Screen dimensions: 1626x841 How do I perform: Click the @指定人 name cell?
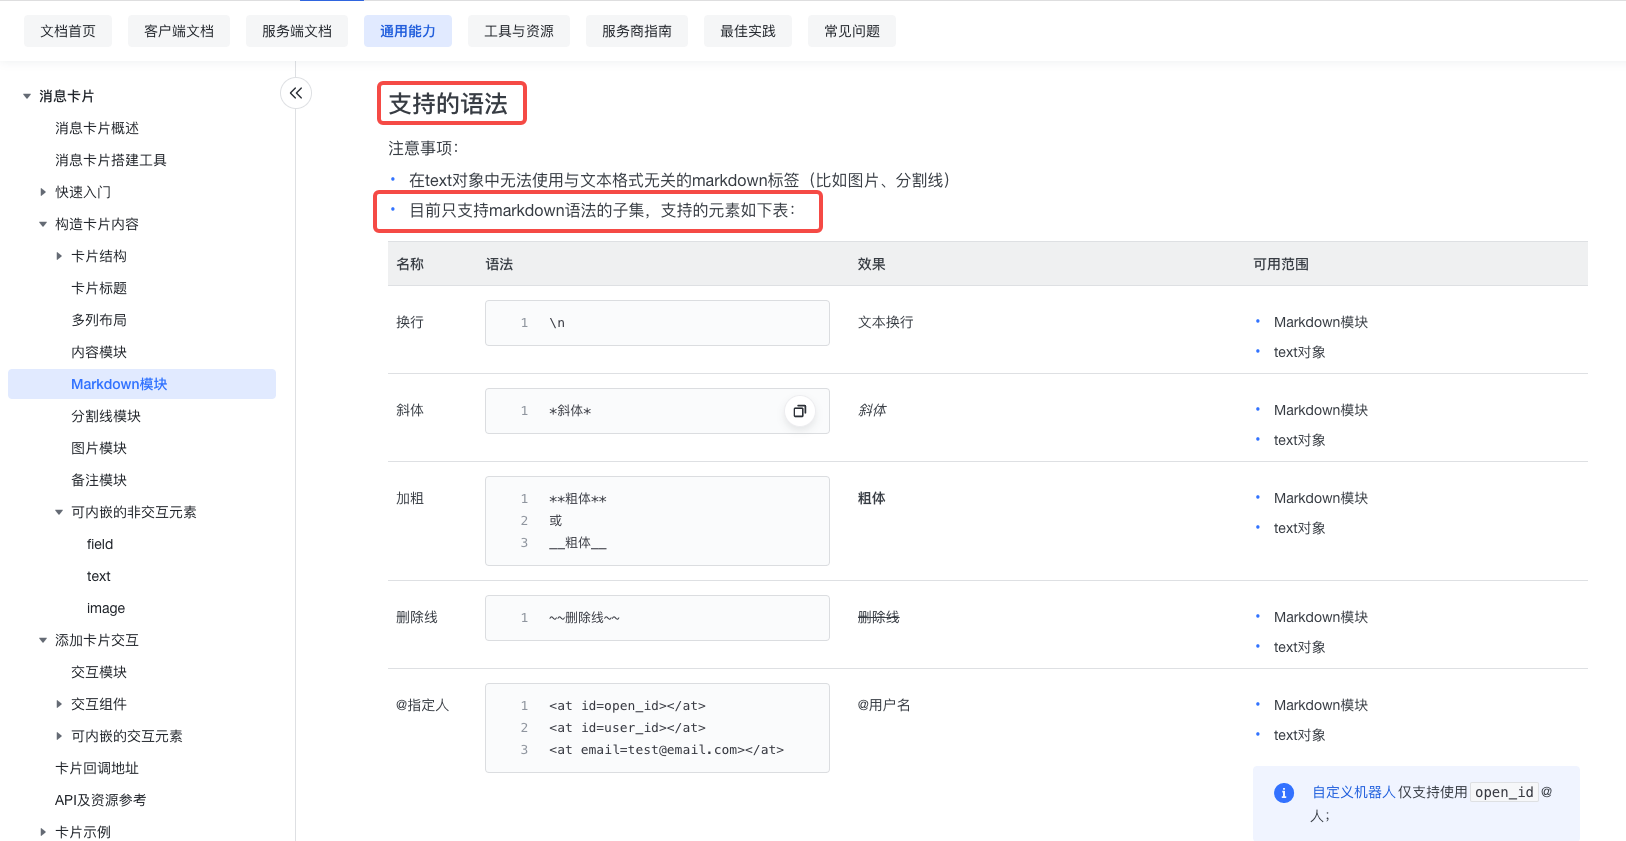(422, 705)
